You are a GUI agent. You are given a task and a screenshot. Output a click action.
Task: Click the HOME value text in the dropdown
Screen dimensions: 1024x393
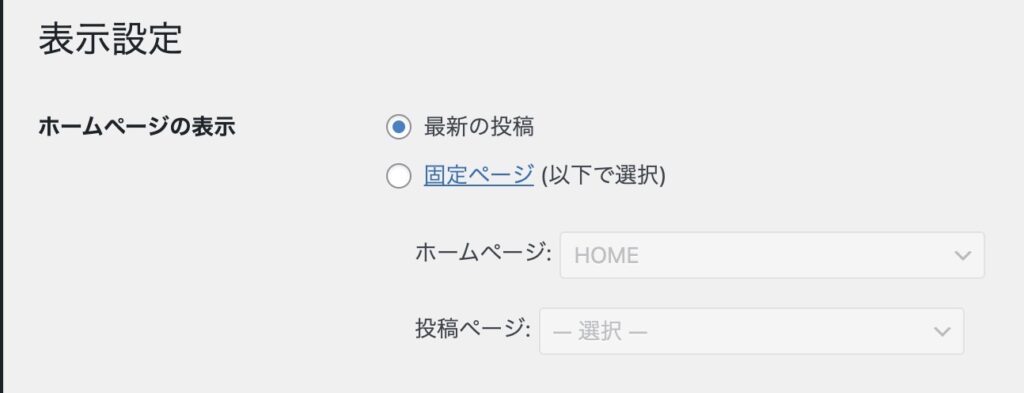pos(606,256)
